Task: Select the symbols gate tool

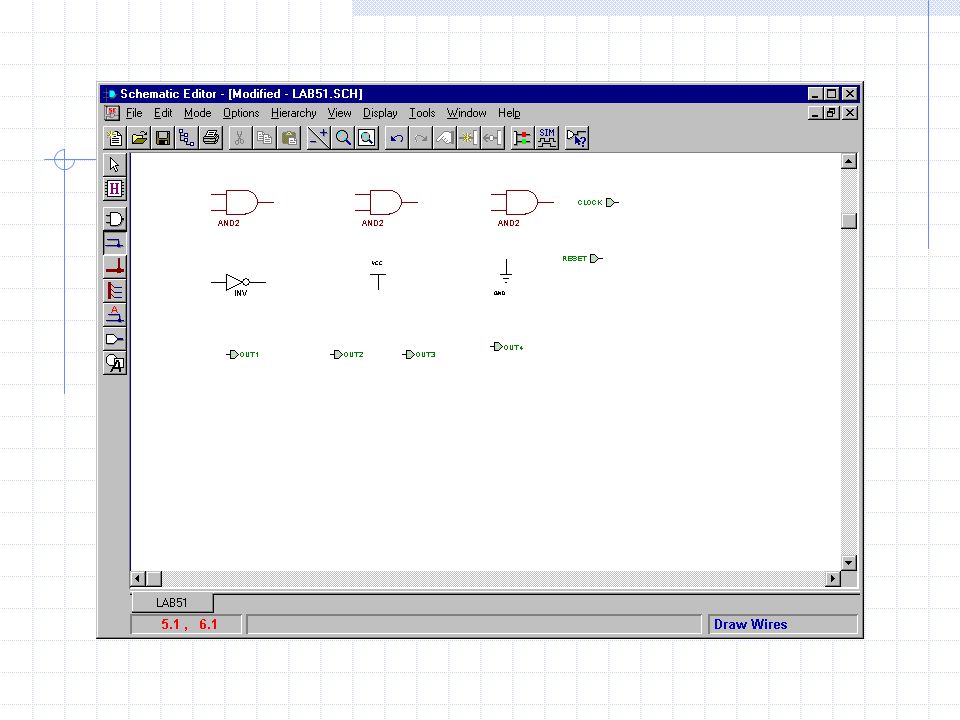Action: (x=114, y=219)
